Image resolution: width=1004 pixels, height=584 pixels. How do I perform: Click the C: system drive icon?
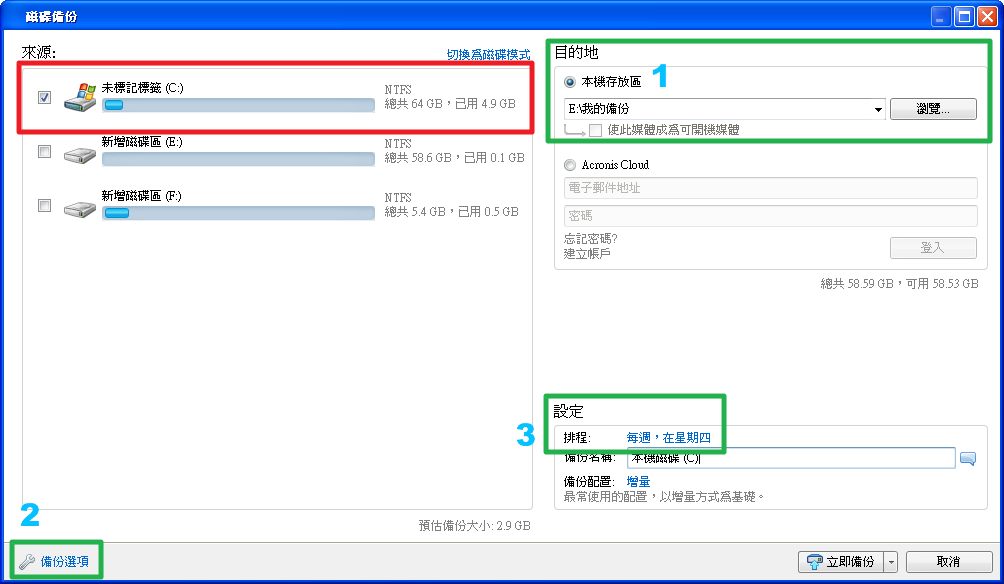tap(80, 97)
